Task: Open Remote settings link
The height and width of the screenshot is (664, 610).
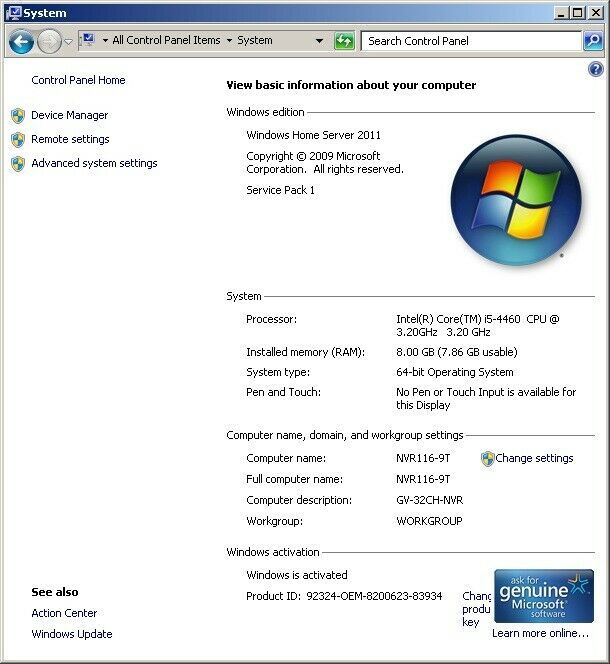Action: 70,139
